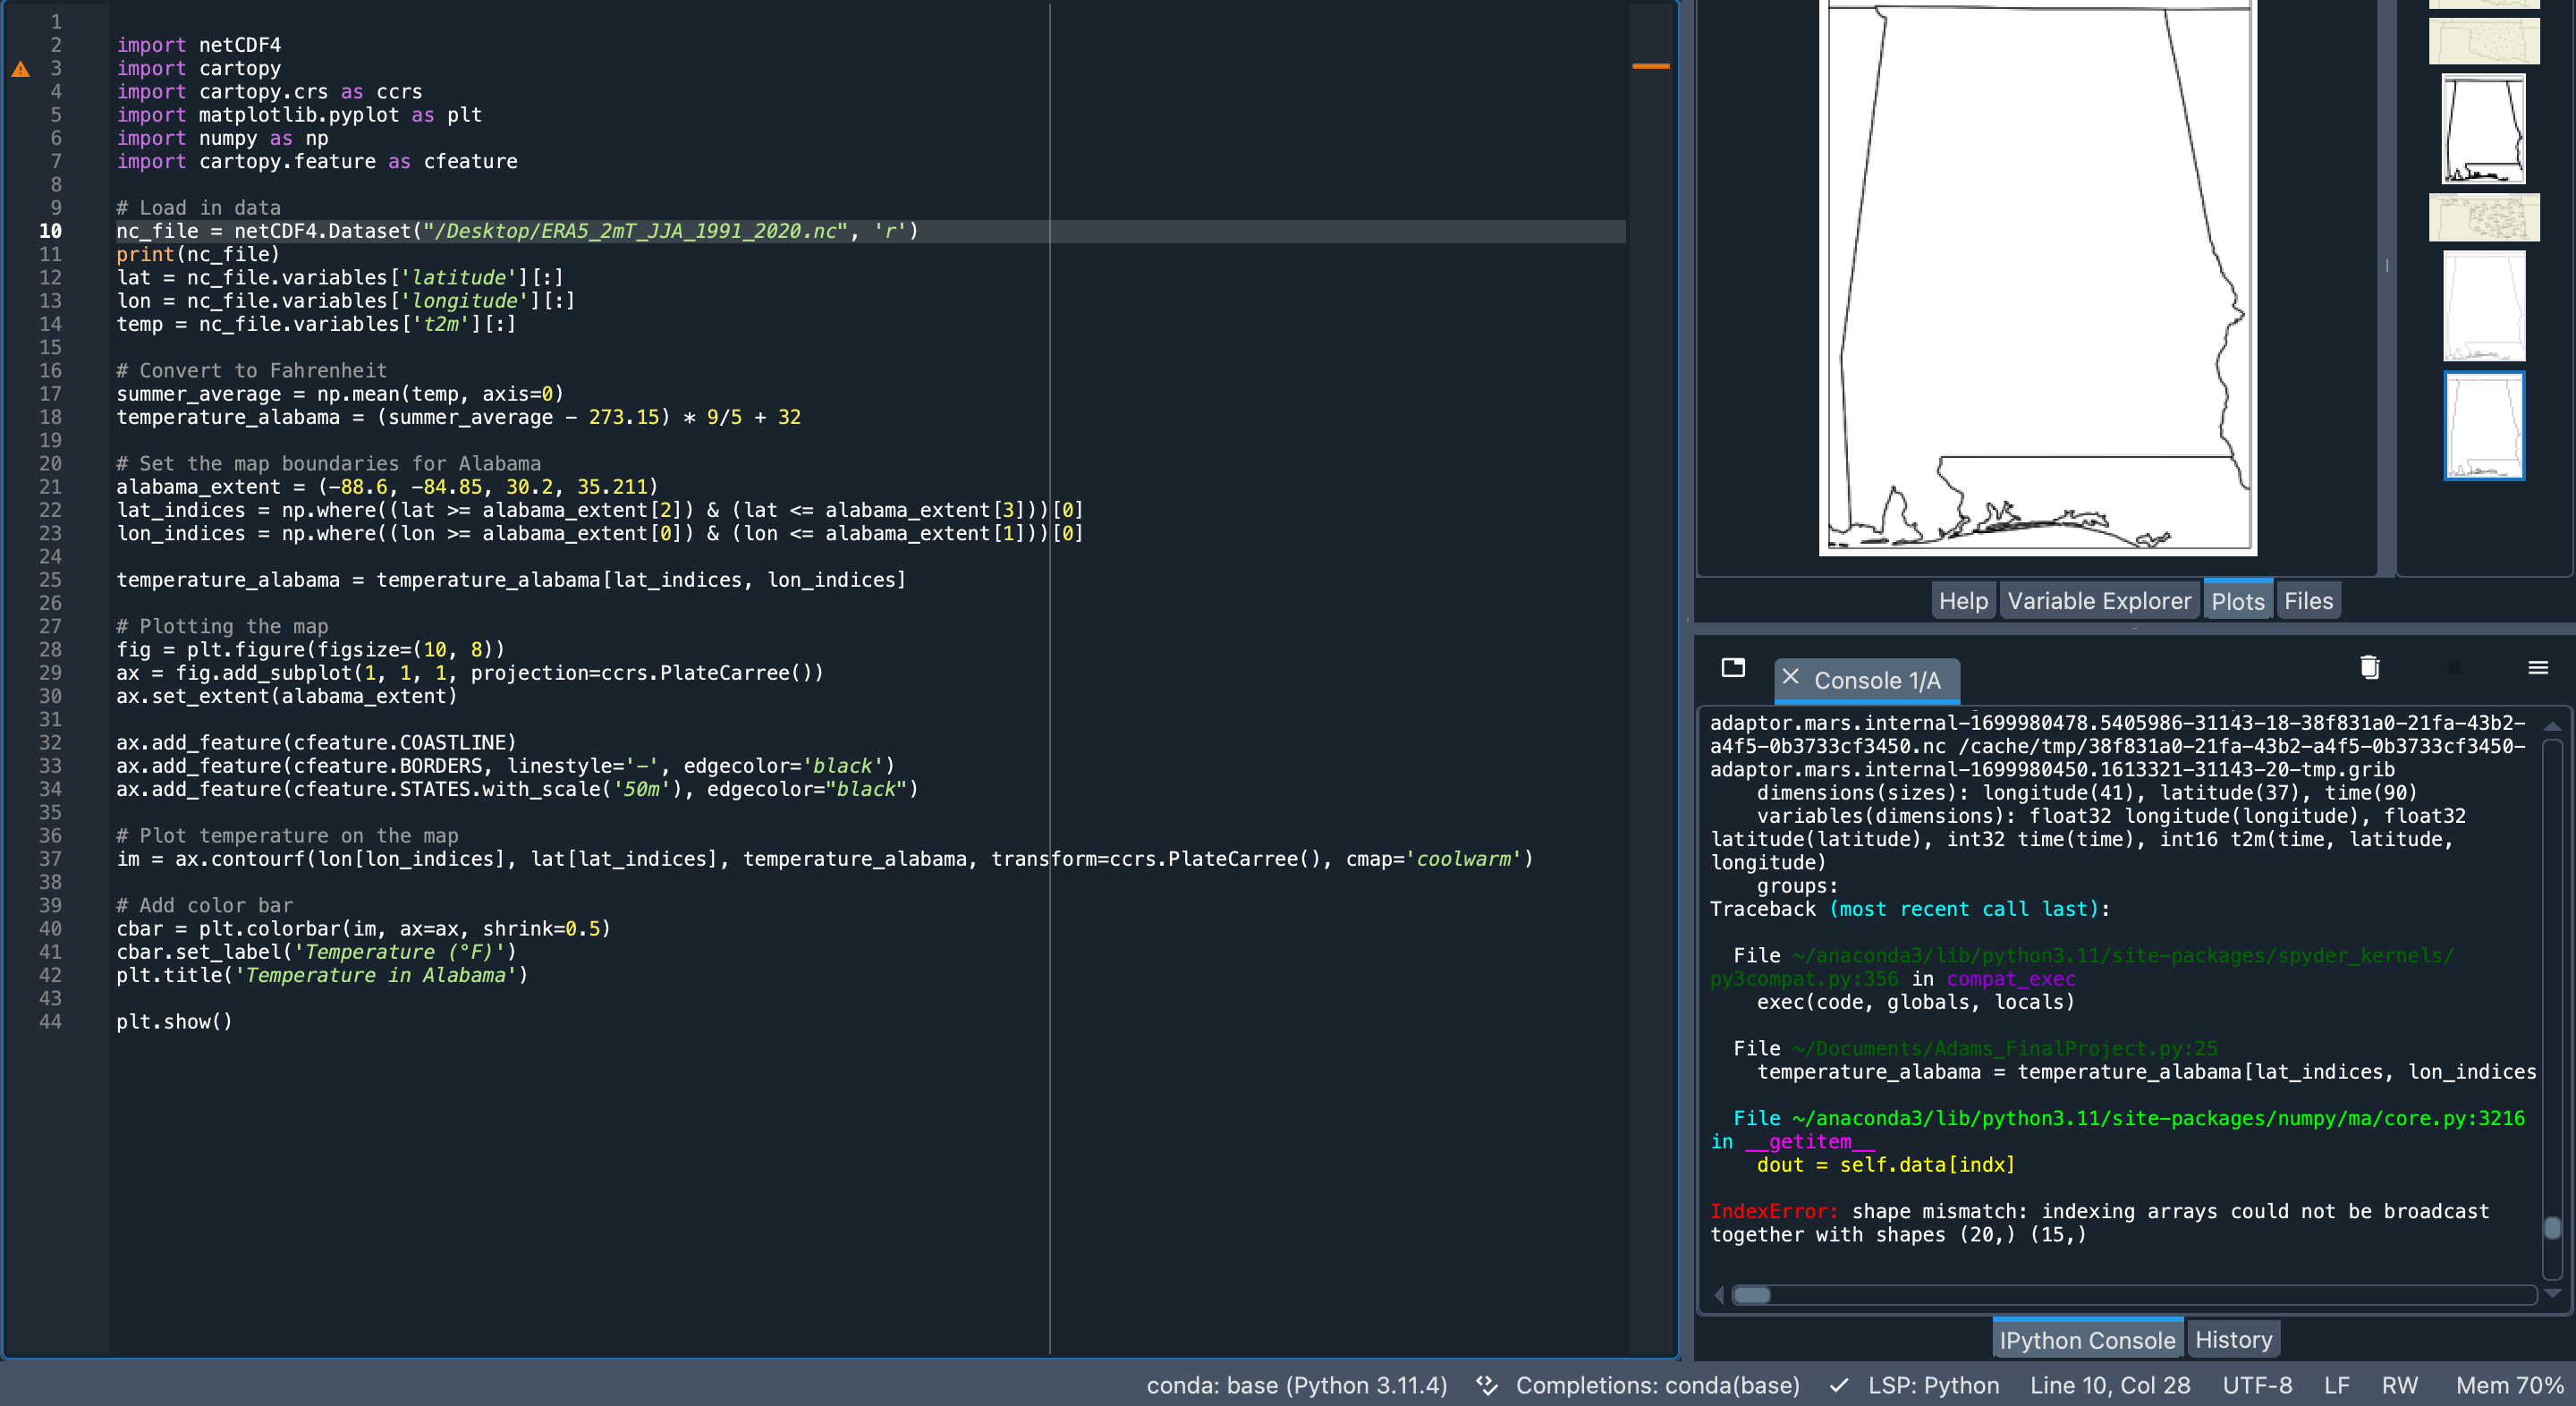Click the console vertical scrollbar thumb
This screenshot has width=2576, height=1406.
coord(2552,1227)
